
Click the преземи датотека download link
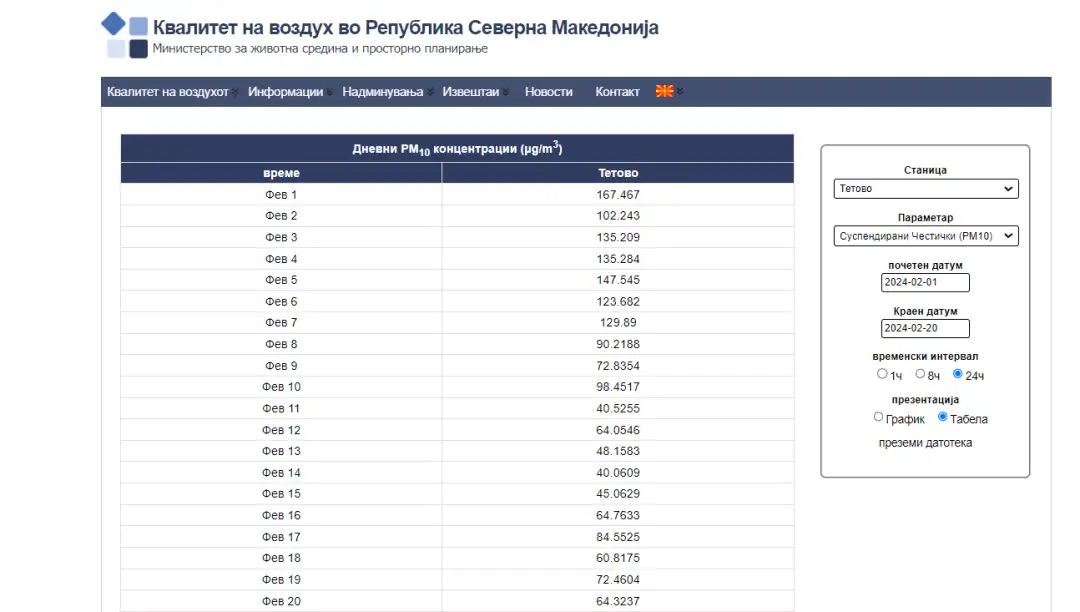tap(925, 443)
